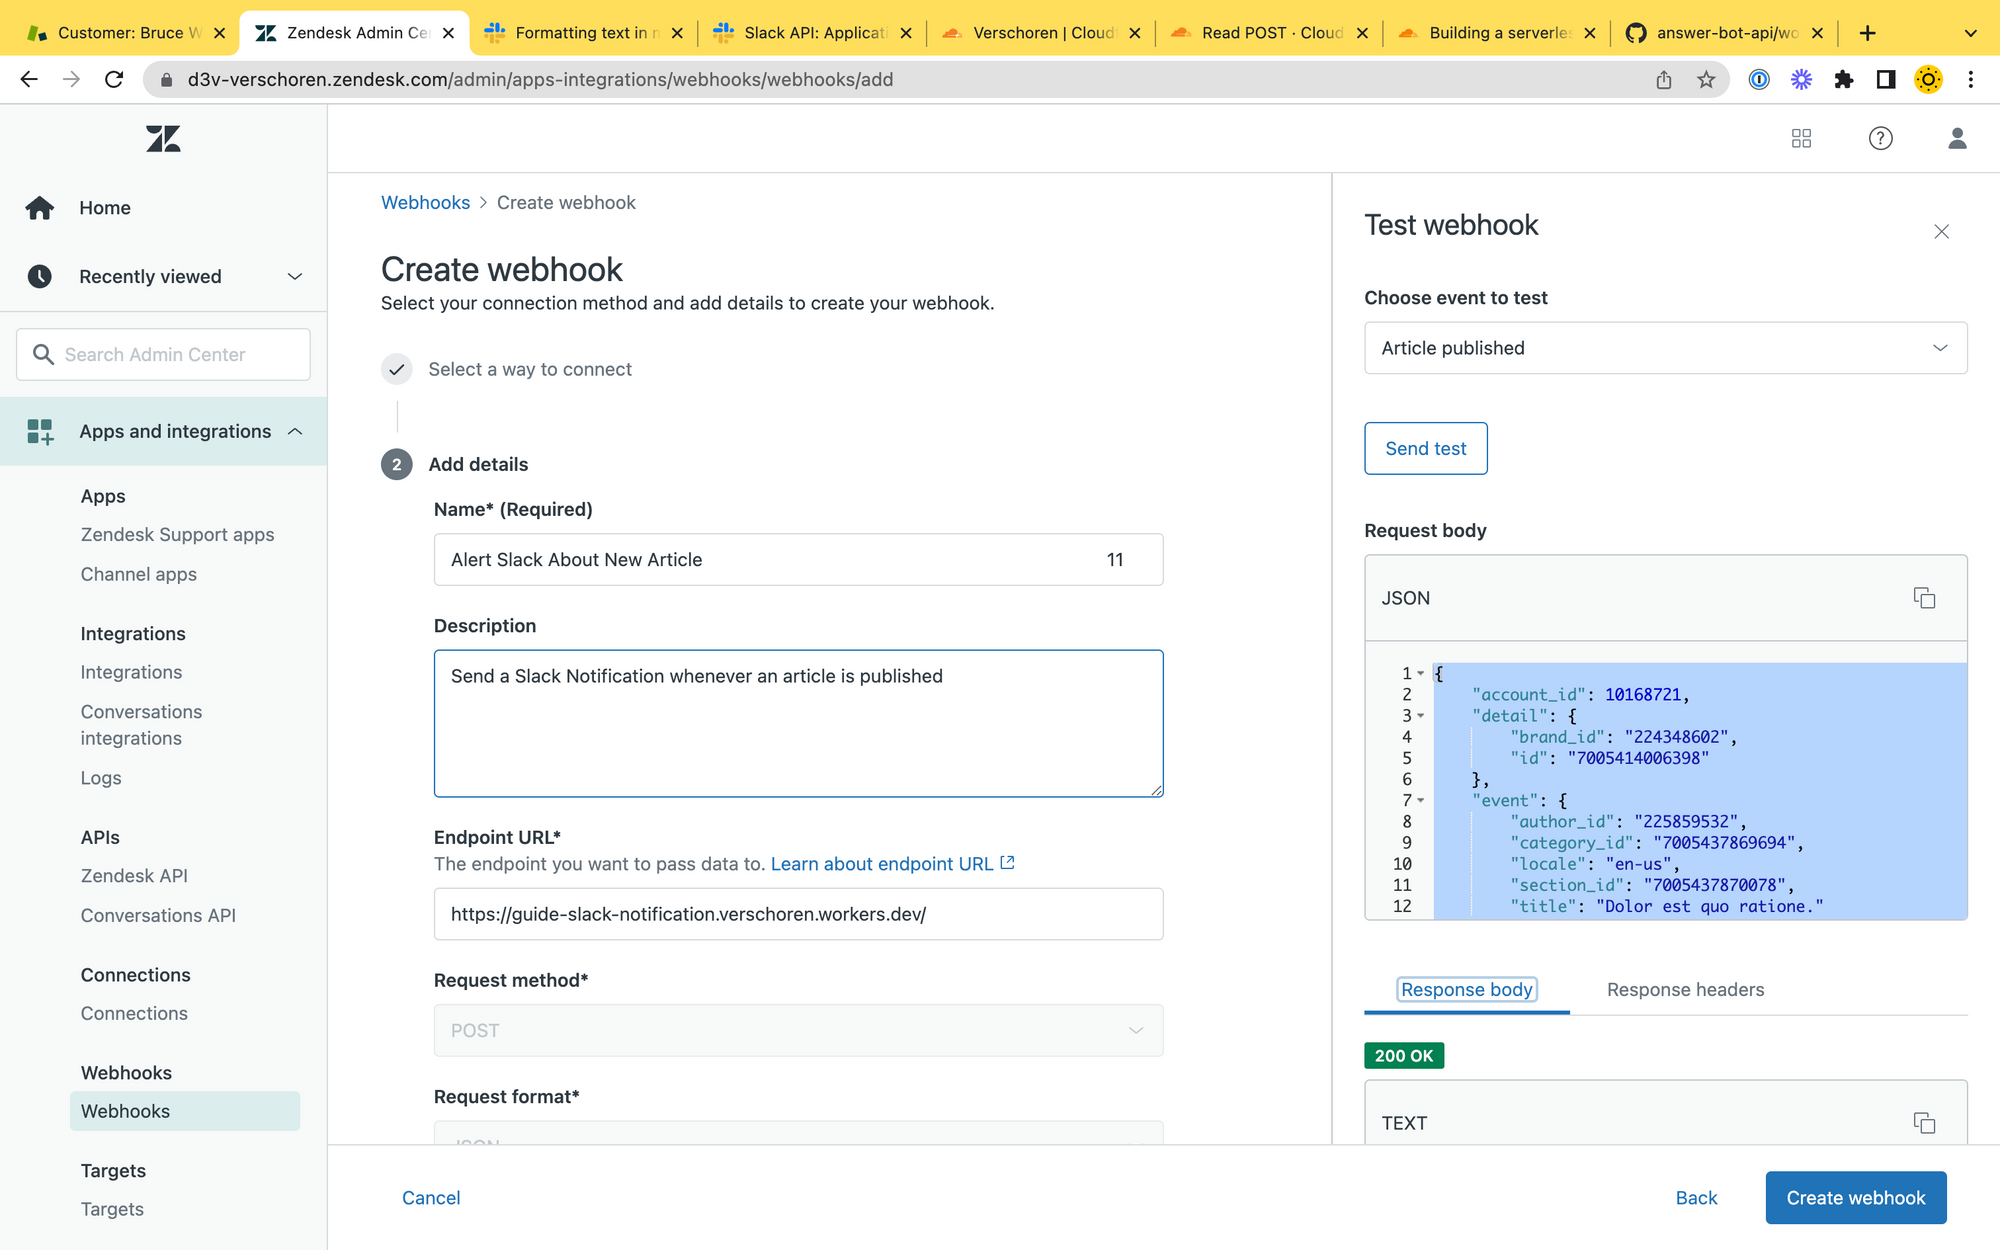
Task: Expand the Recently viewed section
Action: (294, 277)
